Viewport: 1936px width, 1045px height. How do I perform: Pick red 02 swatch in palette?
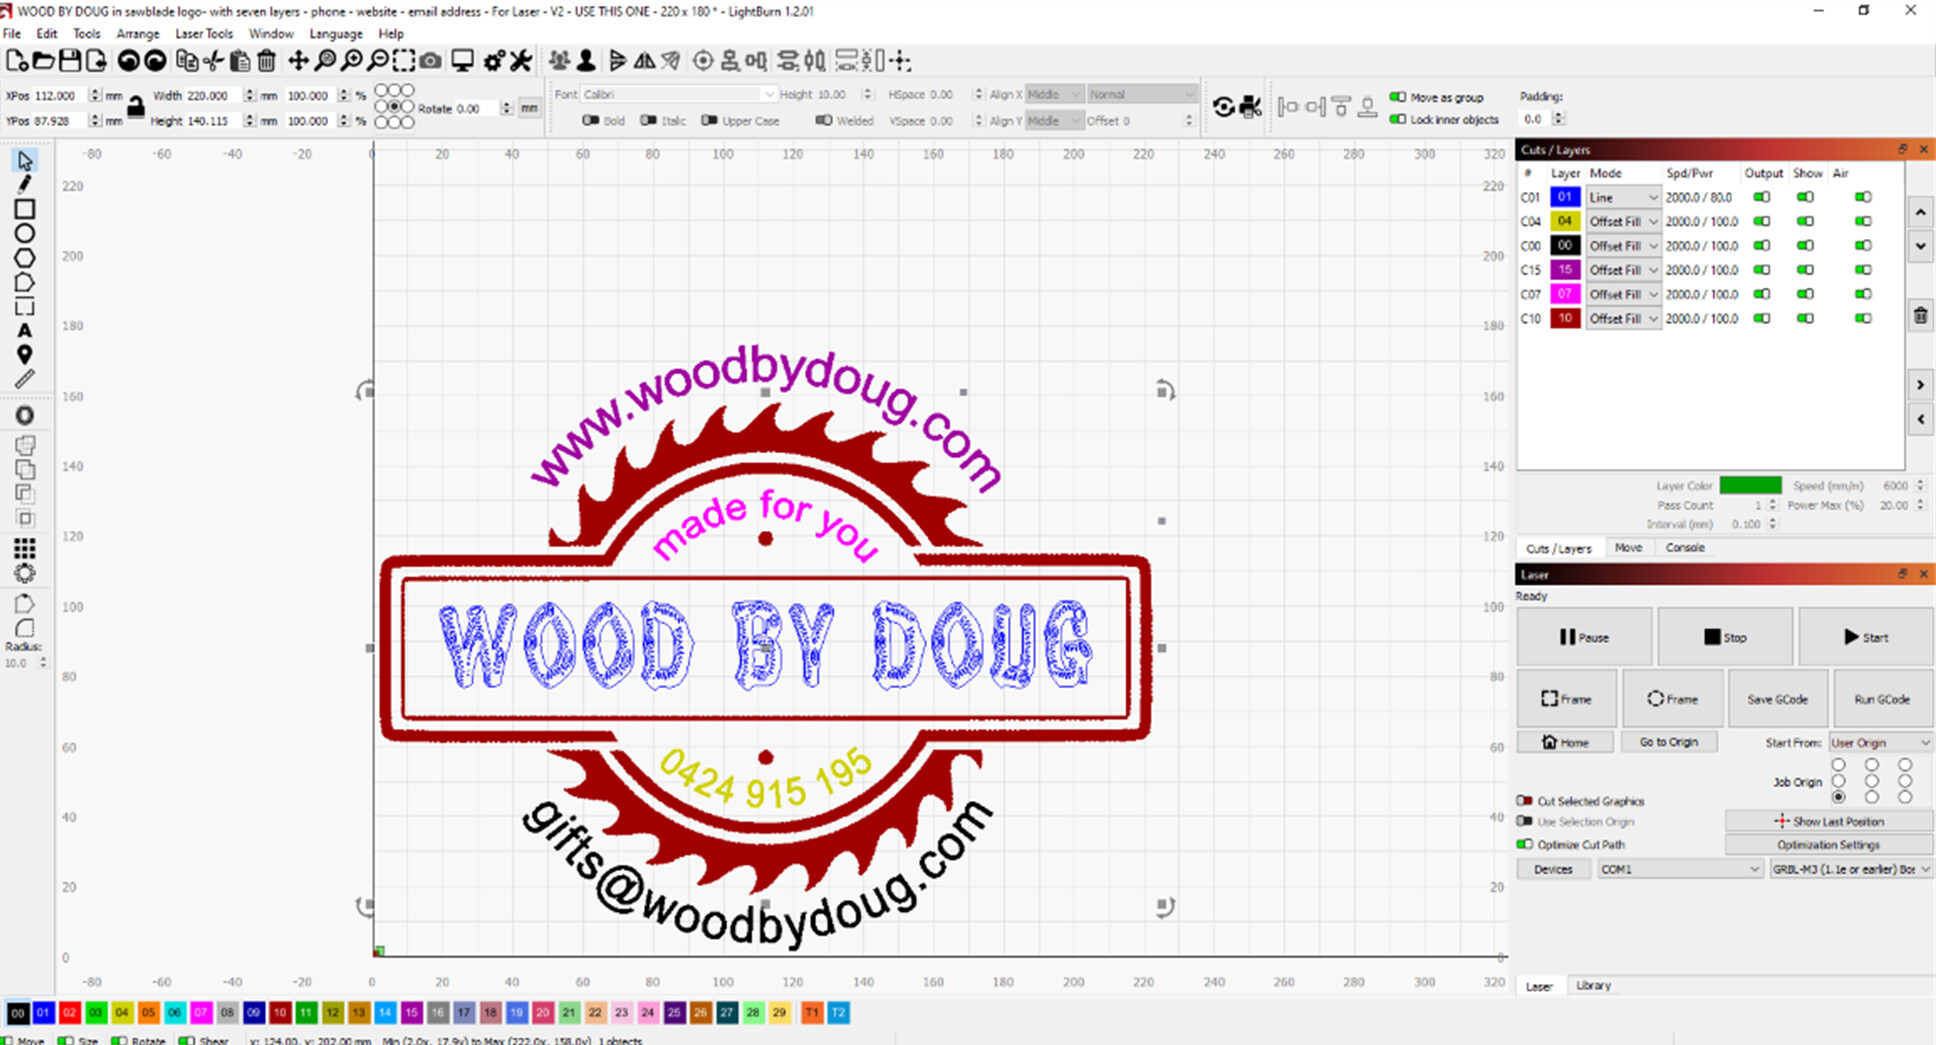pyautogui.click(x=69, y=1013)
